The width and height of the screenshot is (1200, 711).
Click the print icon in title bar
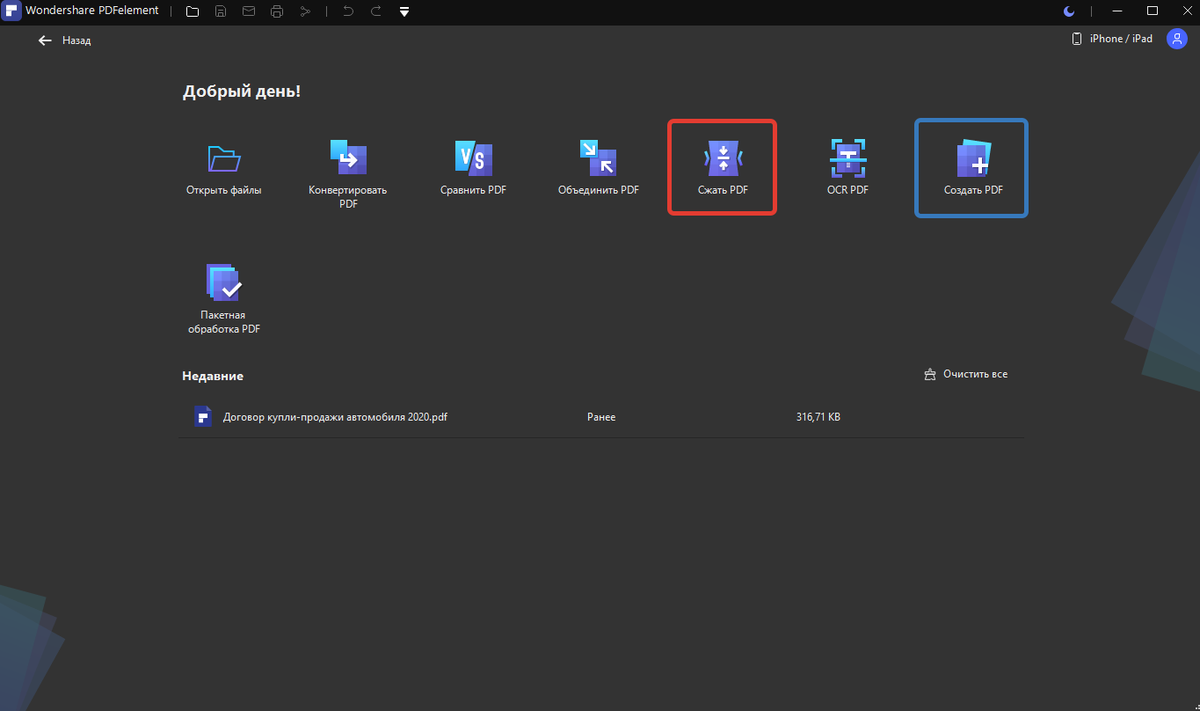(277, 11)
